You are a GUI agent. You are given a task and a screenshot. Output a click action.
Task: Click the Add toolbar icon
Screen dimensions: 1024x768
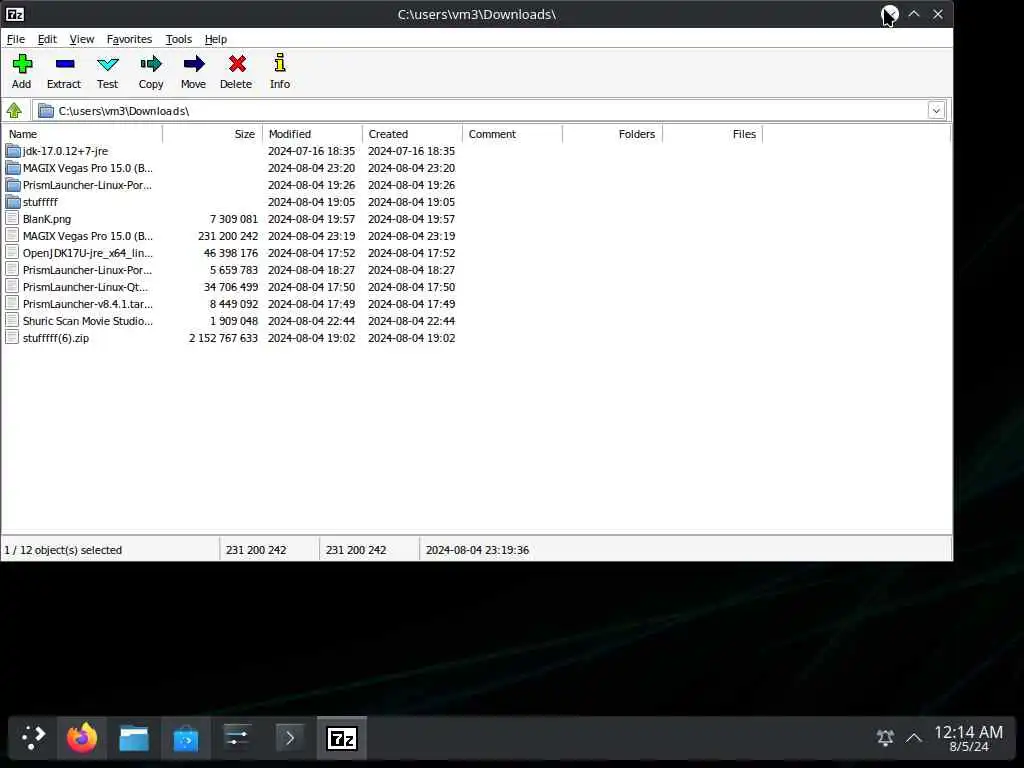(x=22, y=64)
